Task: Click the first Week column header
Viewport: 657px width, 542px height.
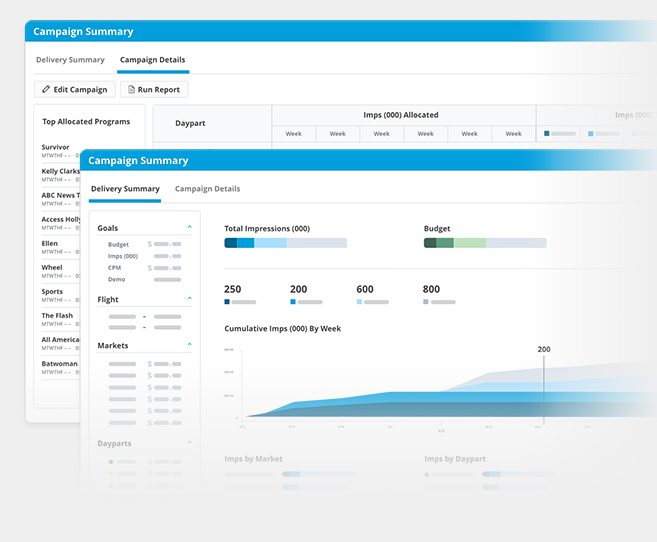Action: click(x=294, y=134)
